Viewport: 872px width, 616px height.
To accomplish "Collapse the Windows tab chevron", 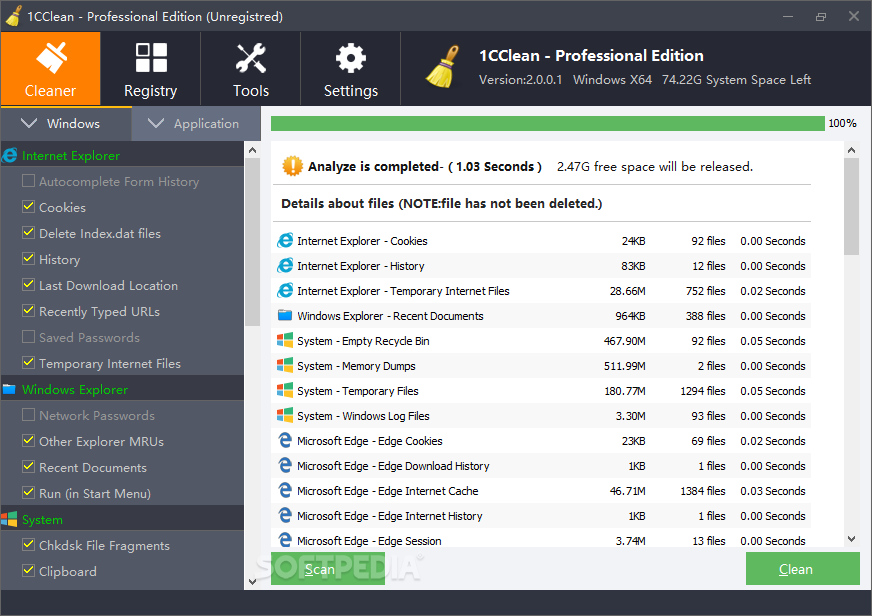I will pos(29,123).
